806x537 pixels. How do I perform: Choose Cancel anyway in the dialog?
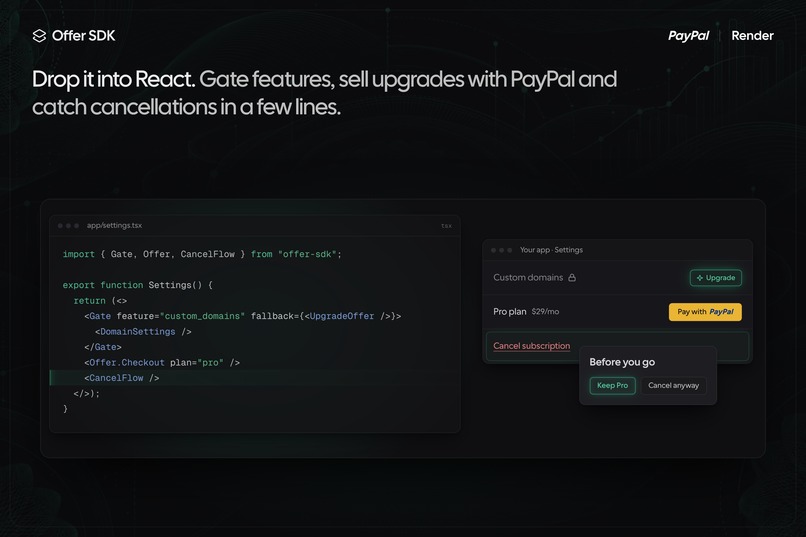(x=673, y=385)
